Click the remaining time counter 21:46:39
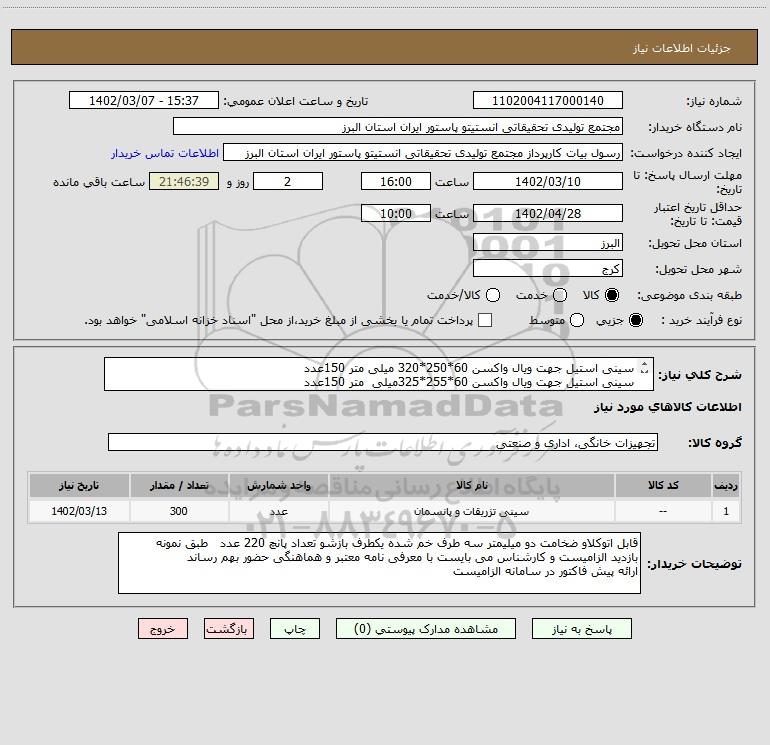Screen dimensions: 770x745 tap(184, 181)
